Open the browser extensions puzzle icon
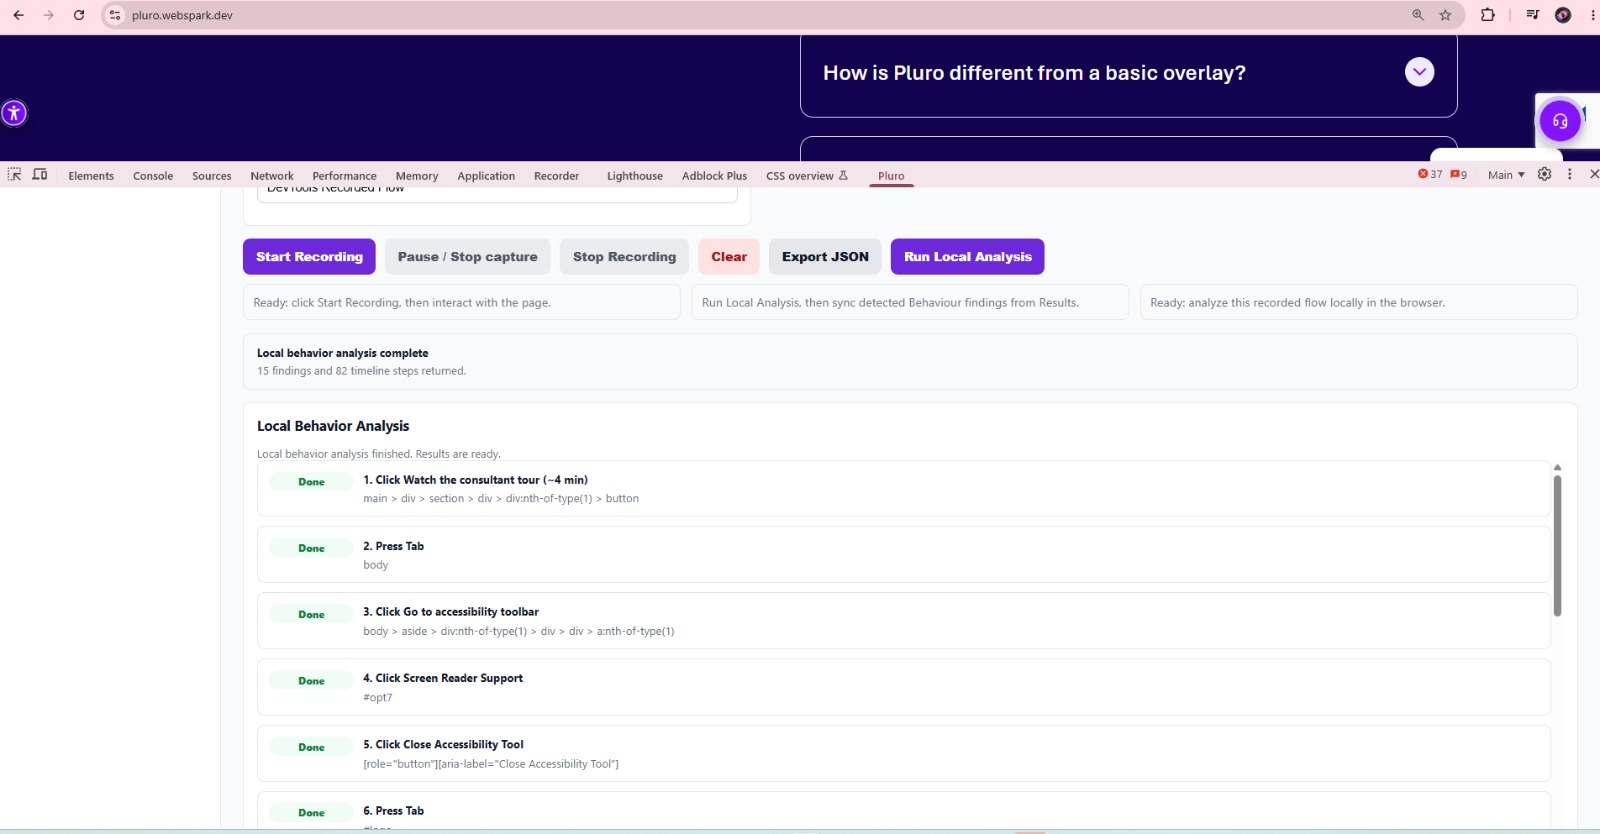This screenshot has height=834, width=1600. click(x=1488, y=15)
